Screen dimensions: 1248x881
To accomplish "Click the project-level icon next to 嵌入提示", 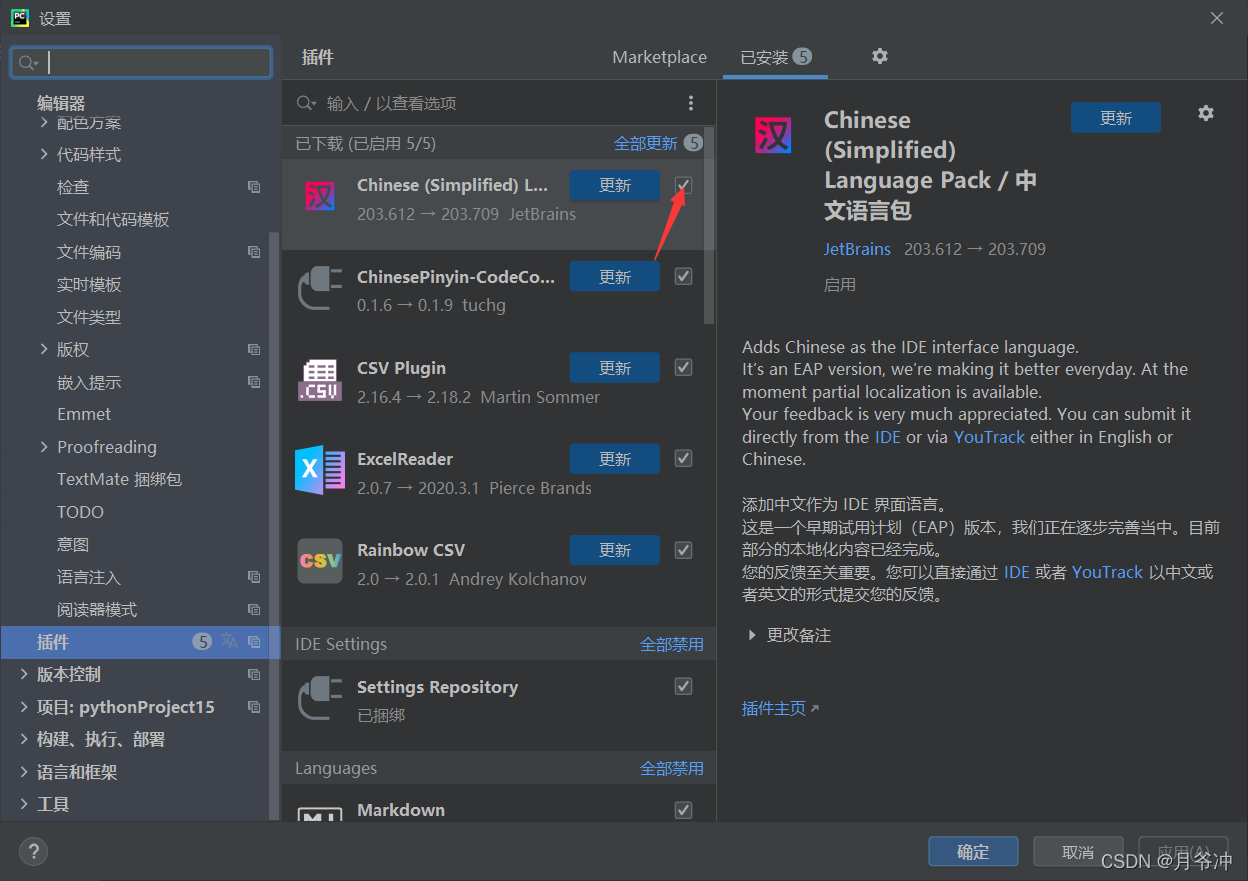I will tap(254, 382).
